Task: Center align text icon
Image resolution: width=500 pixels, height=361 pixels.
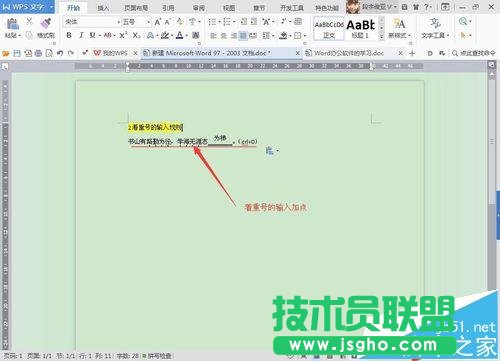Action: 224,35
